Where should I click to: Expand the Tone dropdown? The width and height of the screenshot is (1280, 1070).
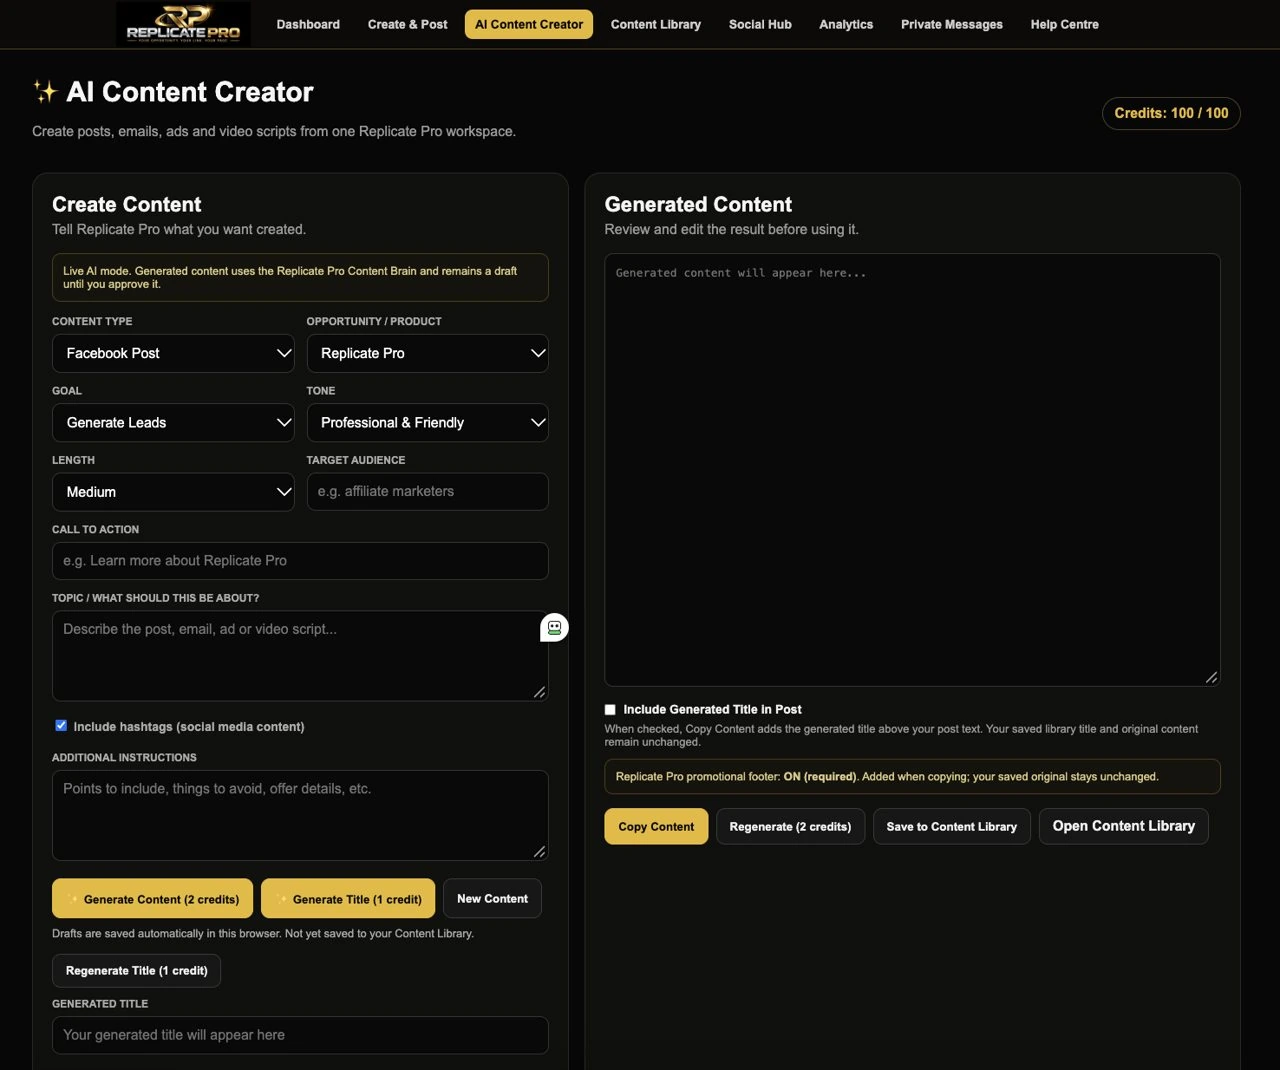[427, 422]
